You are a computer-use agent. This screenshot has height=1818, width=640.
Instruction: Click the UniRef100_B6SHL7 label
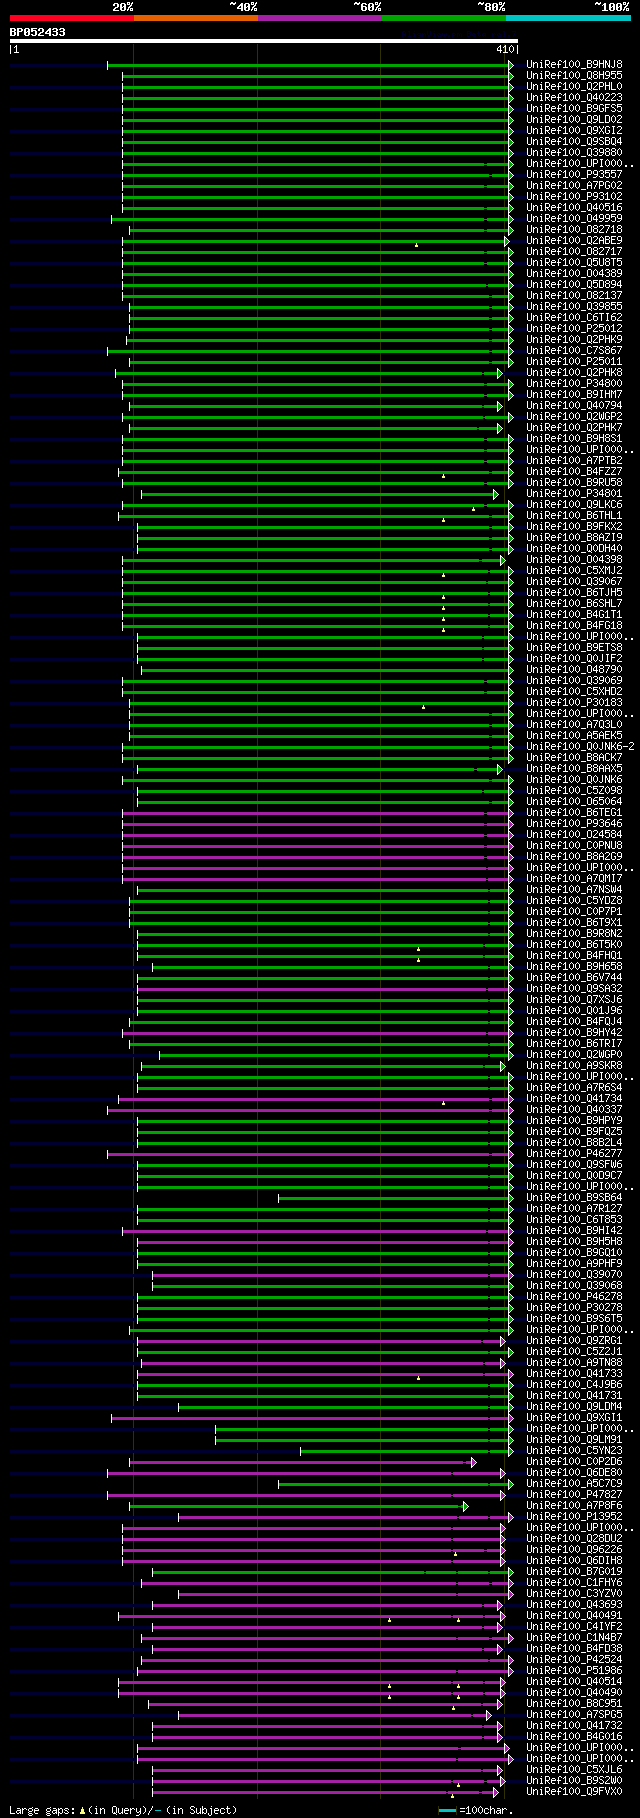(574, 604)
